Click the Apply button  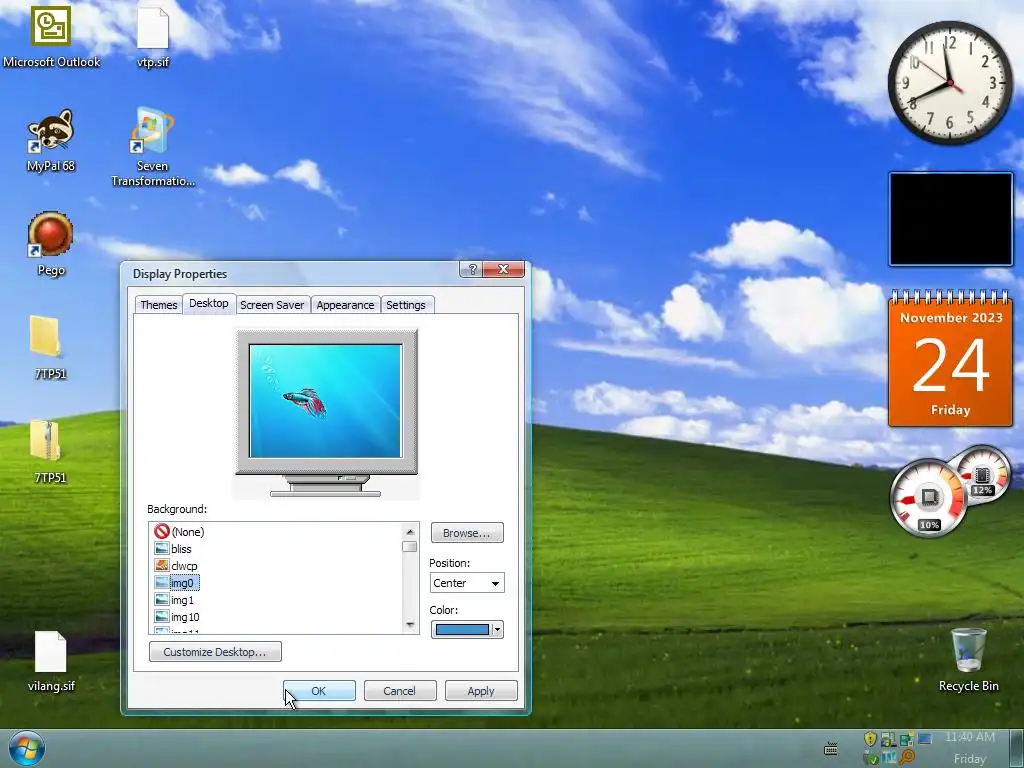(481, 691)
